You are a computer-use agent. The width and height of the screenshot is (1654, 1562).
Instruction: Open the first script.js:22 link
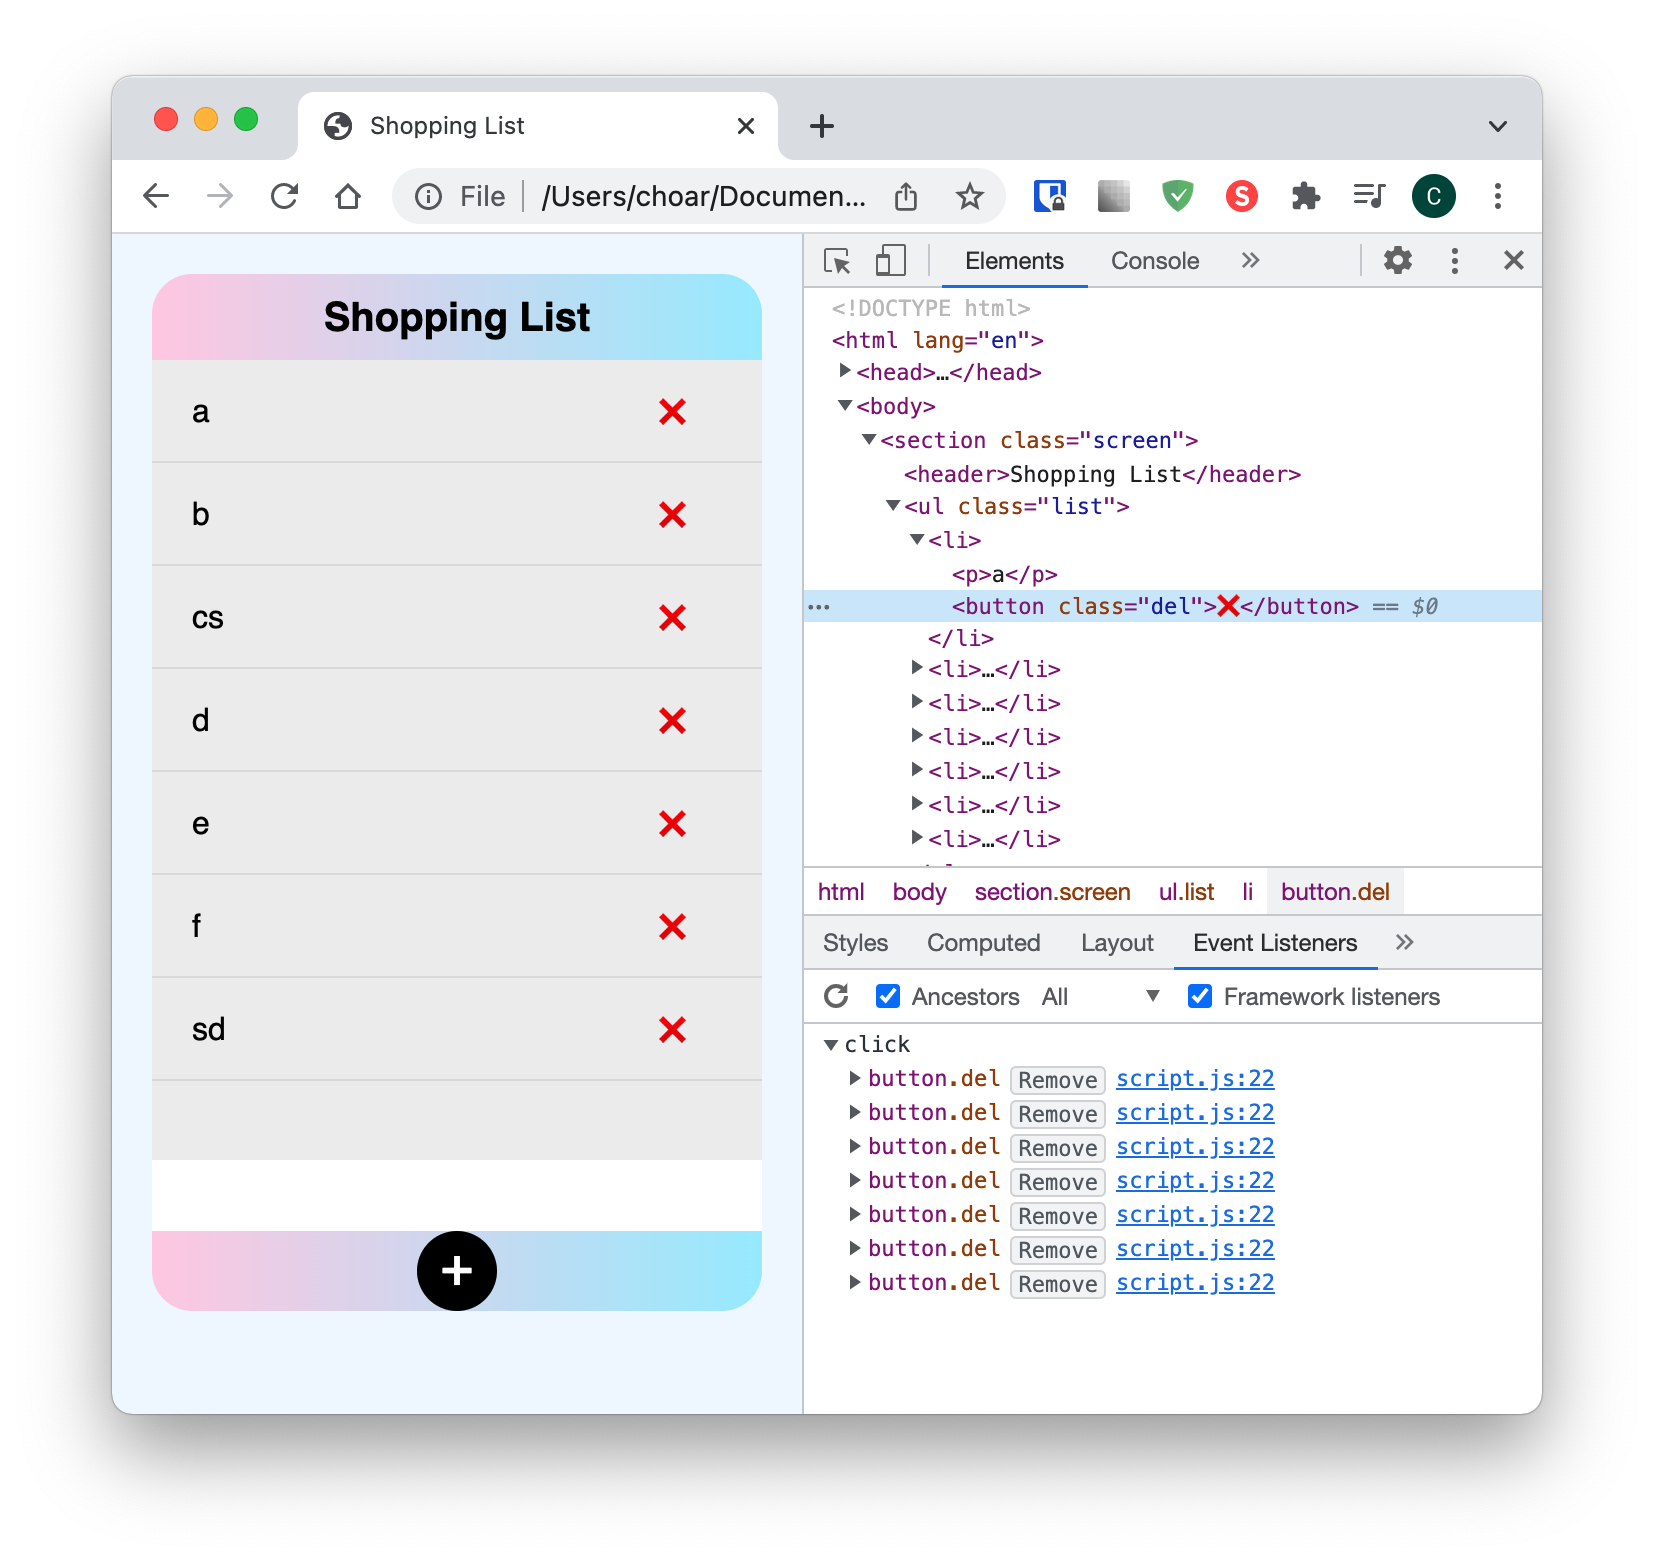point(1195,1079)
